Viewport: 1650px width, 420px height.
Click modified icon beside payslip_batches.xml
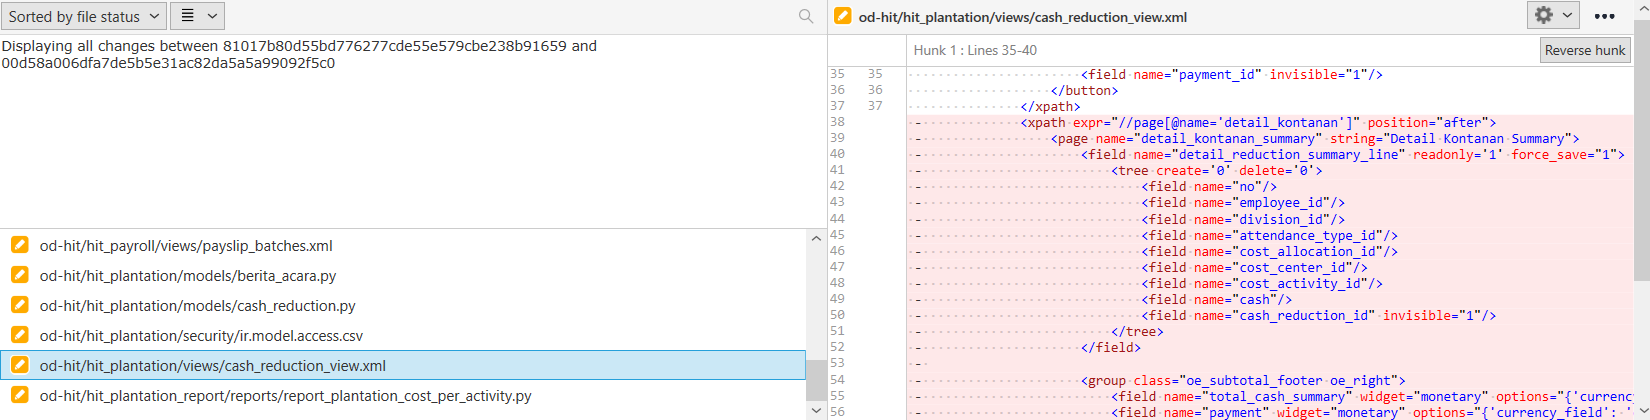[x=19, y=245]
